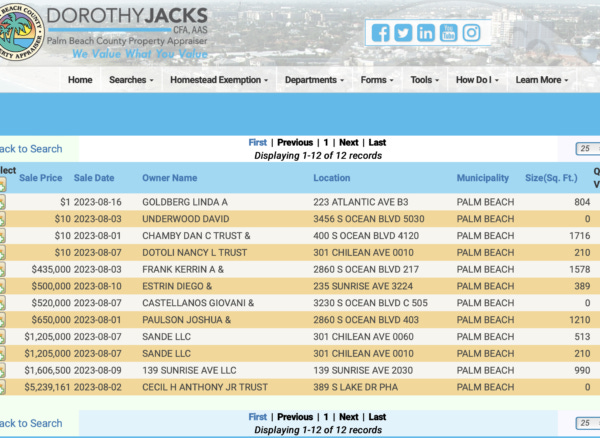Click the Palm Beach County Property Appraiser seal
Screen dimensions: 600x438
tap(20, 31)
